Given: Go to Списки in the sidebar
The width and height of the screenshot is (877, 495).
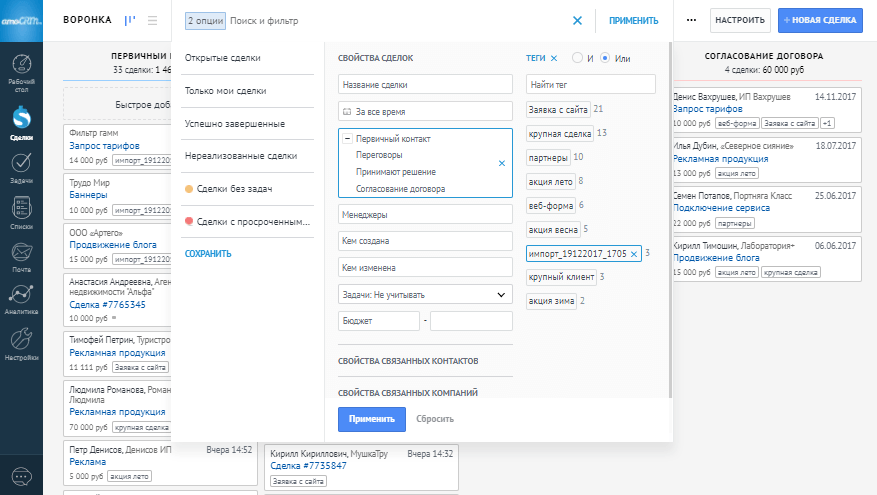Looking at the screenshot, I should coord(21,212).
